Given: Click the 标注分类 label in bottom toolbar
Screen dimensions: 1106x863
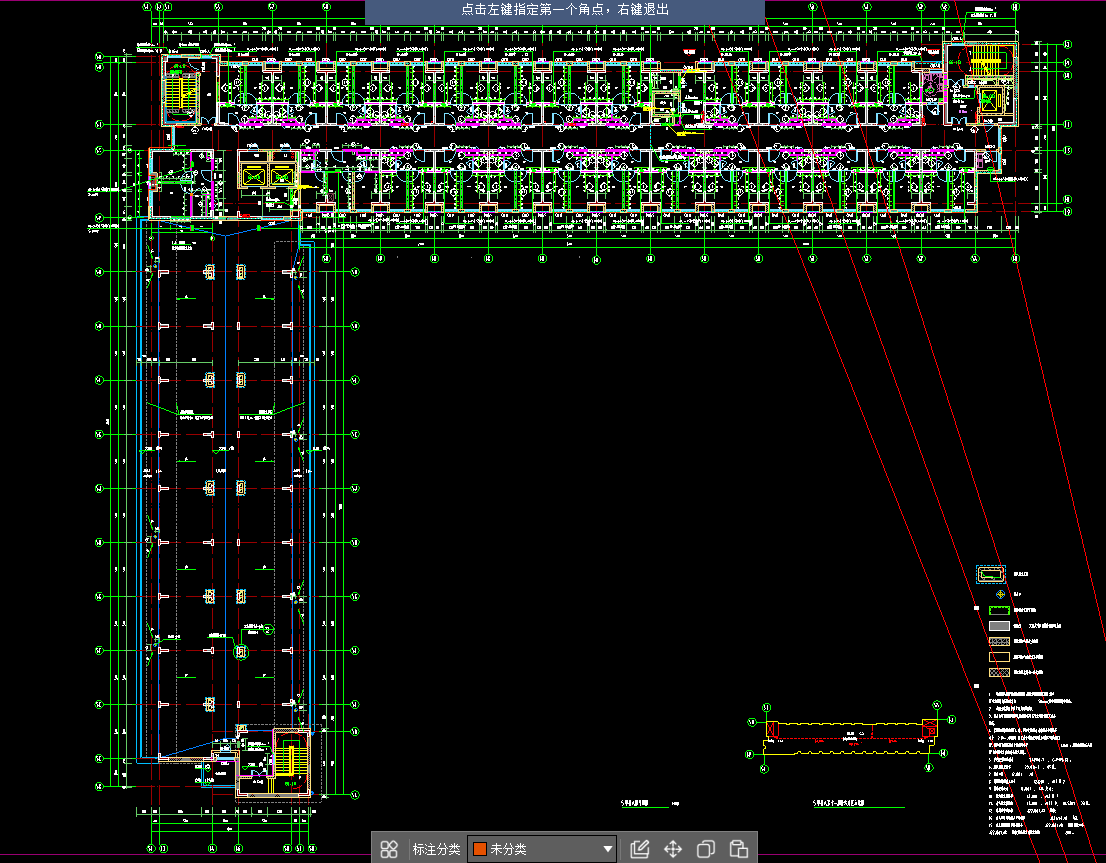Looking at the screenshot, I should pos(436,849).
